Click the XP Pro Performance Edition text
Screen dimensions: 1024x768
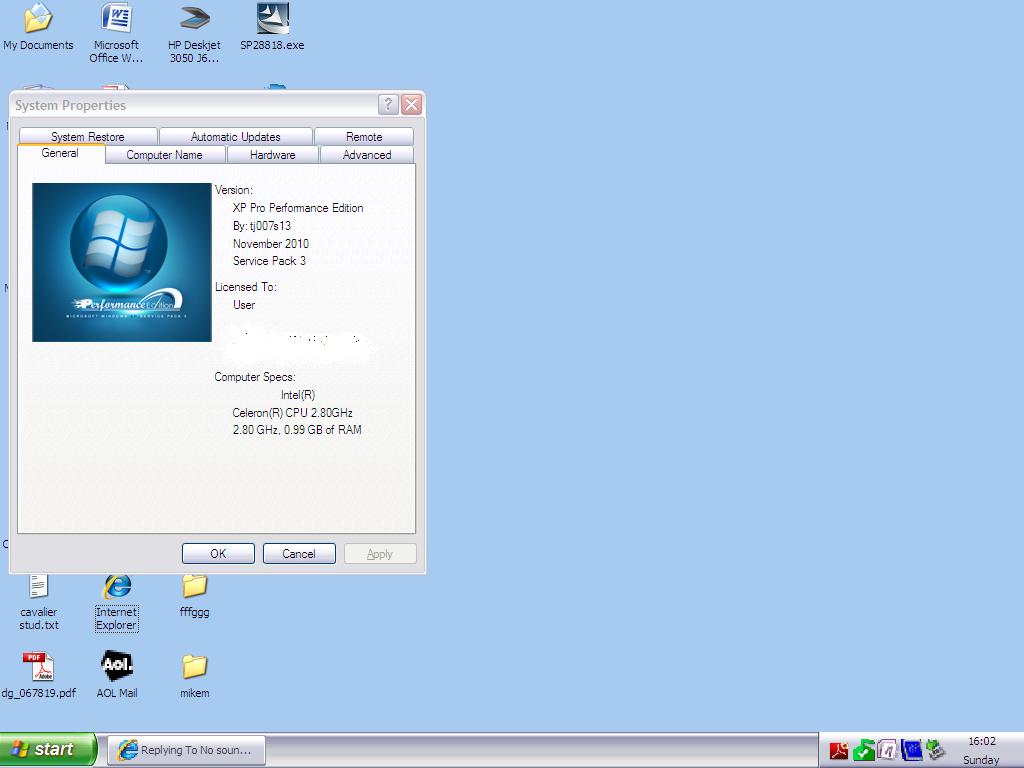[x=298, y=208]
